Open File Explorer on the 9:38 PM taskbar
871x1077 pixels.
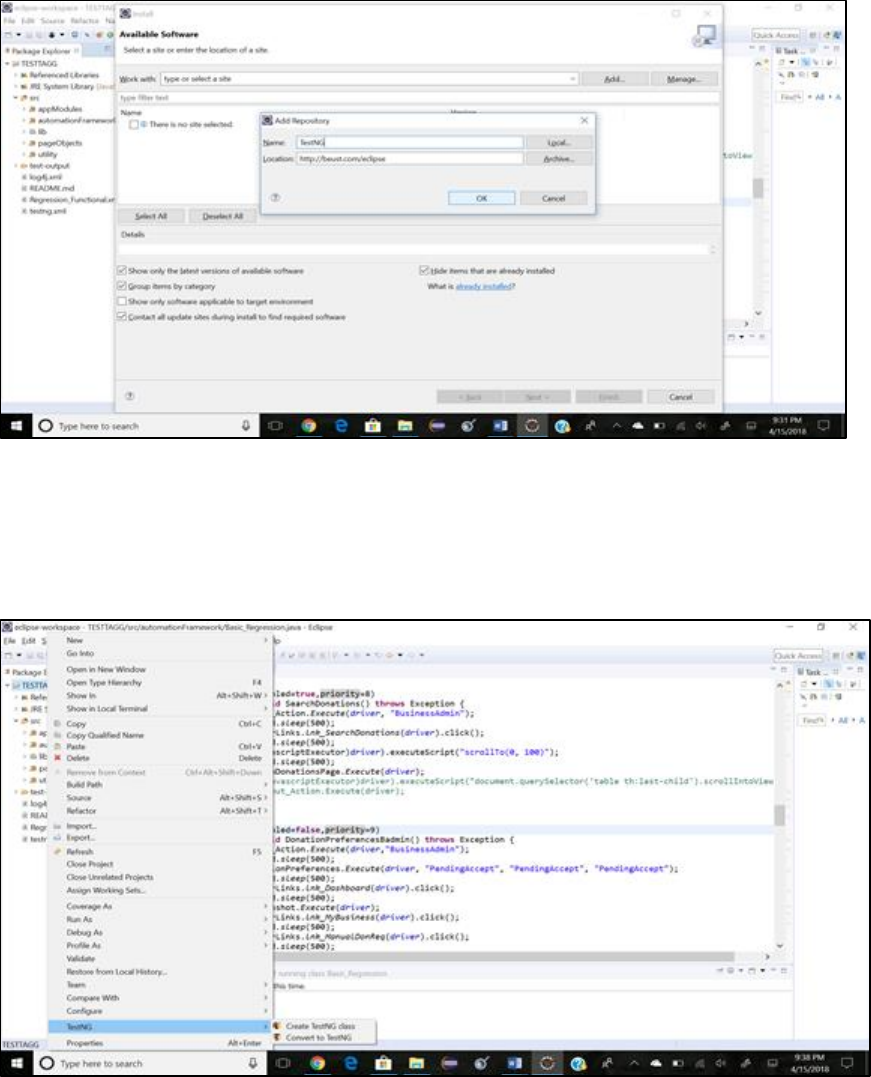tap(416, 1063)
